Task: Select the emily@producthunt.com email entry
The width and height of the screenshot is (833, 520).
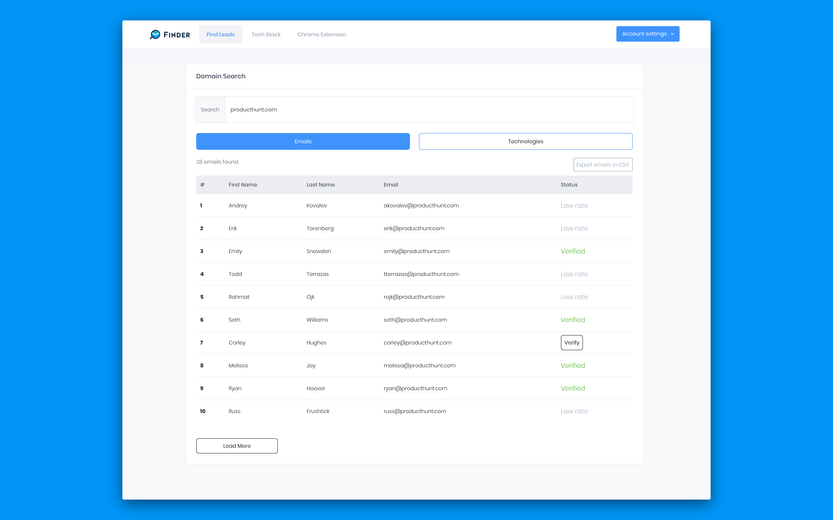Action: click(x=416, y=251)
